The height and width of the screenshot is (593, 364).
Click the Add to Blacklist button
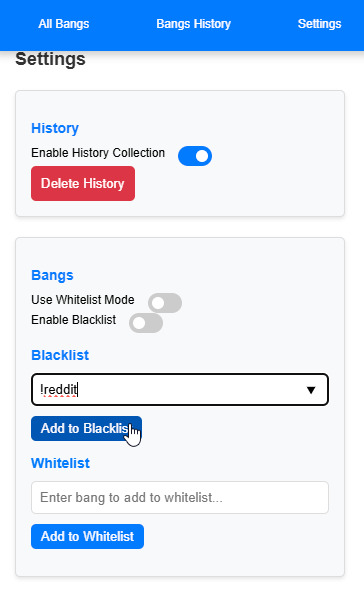[86, 428]
